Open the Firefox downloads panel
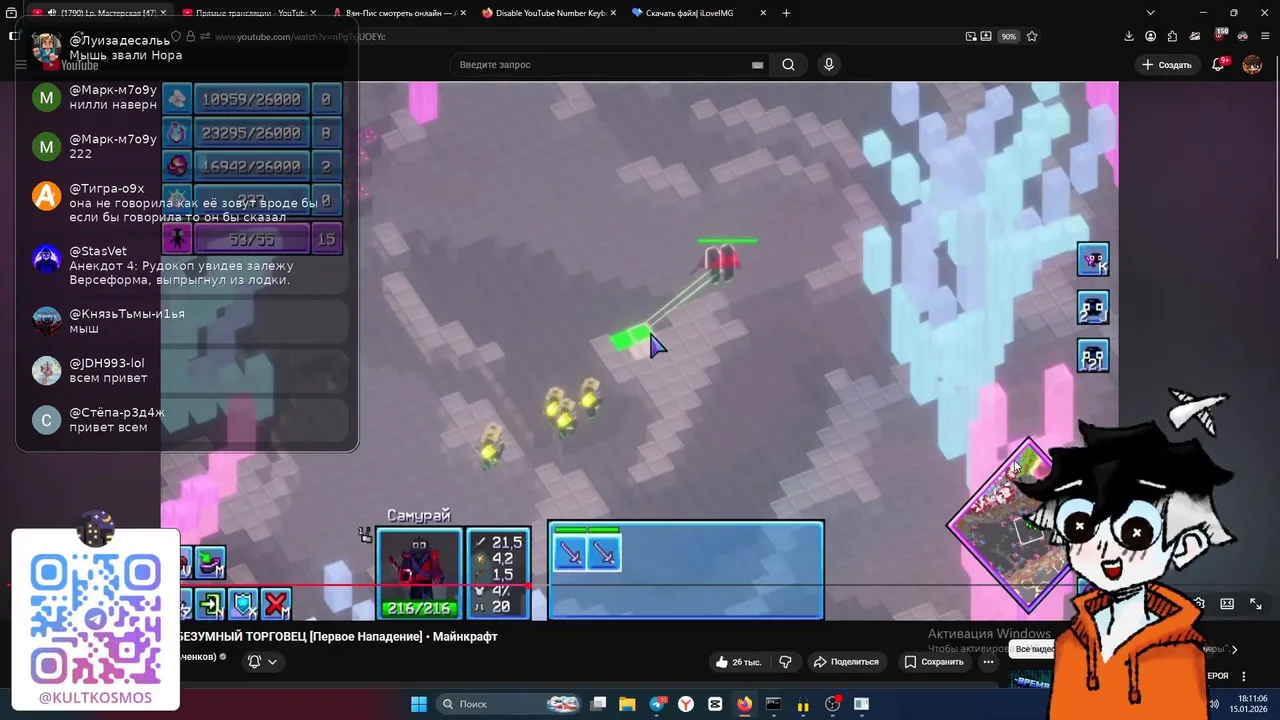This screenshot has width=1280, height=720. (x=1129, y=36)
